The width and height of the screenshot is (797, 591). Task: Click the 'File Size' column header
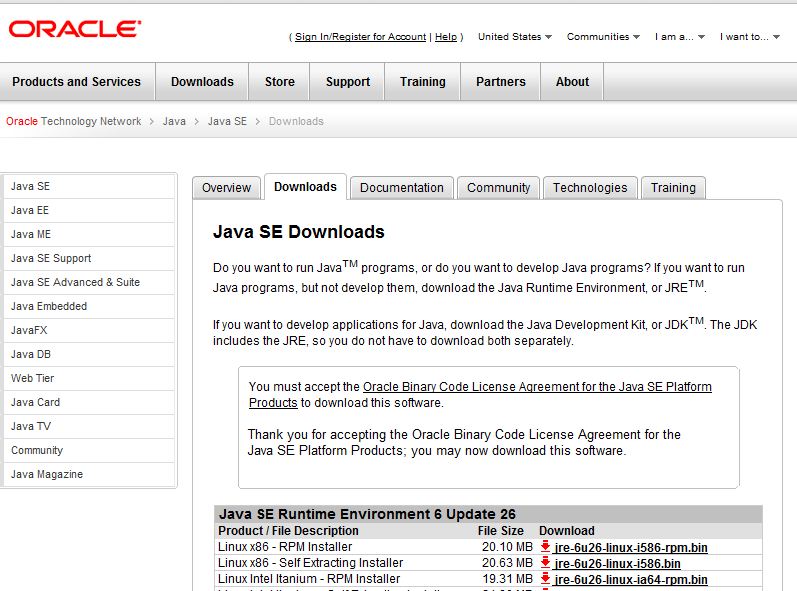(501, 531)
